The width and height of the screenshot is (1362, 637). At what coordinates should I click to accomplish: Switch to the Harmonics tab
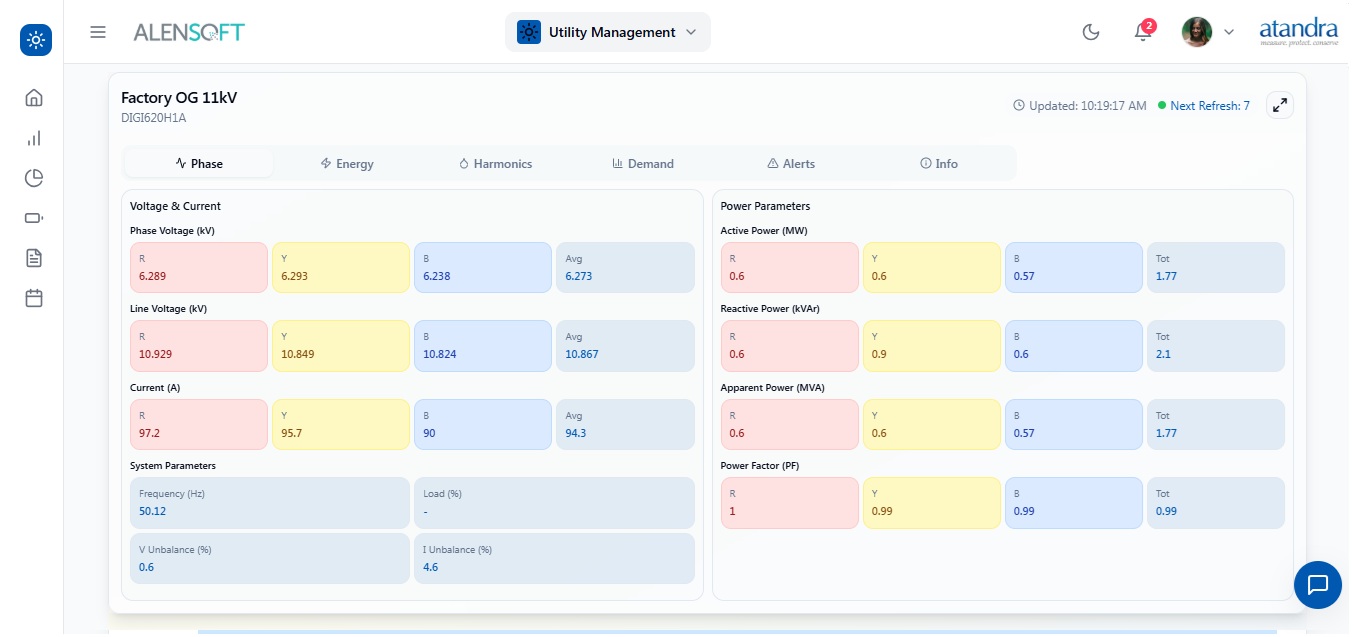[x=495, y=164]
